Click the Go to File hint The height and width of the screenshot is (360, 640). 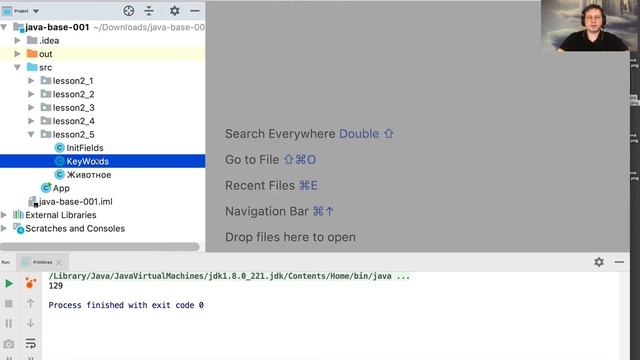click(x=271, y=160)
